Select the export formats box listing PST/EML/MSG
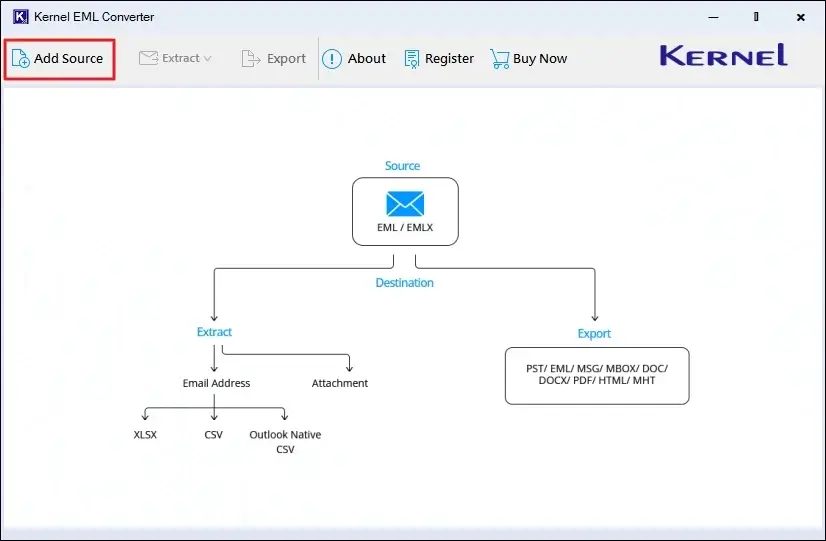826x541 pixels. 597,375
